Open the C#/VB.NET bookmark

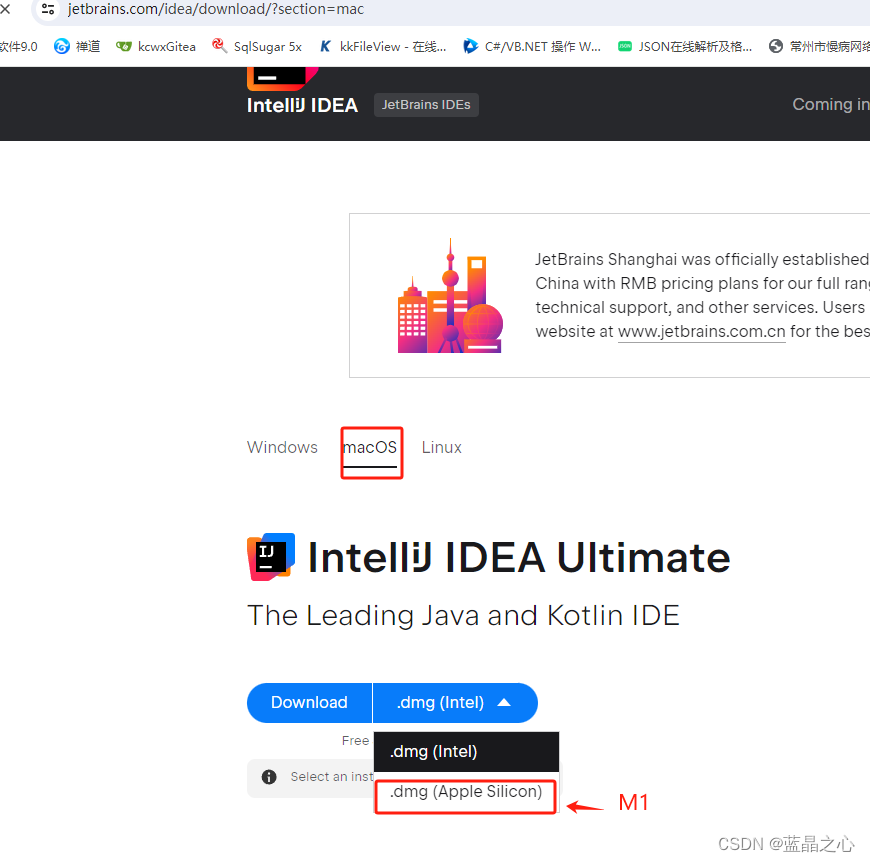tap(533, 47)
